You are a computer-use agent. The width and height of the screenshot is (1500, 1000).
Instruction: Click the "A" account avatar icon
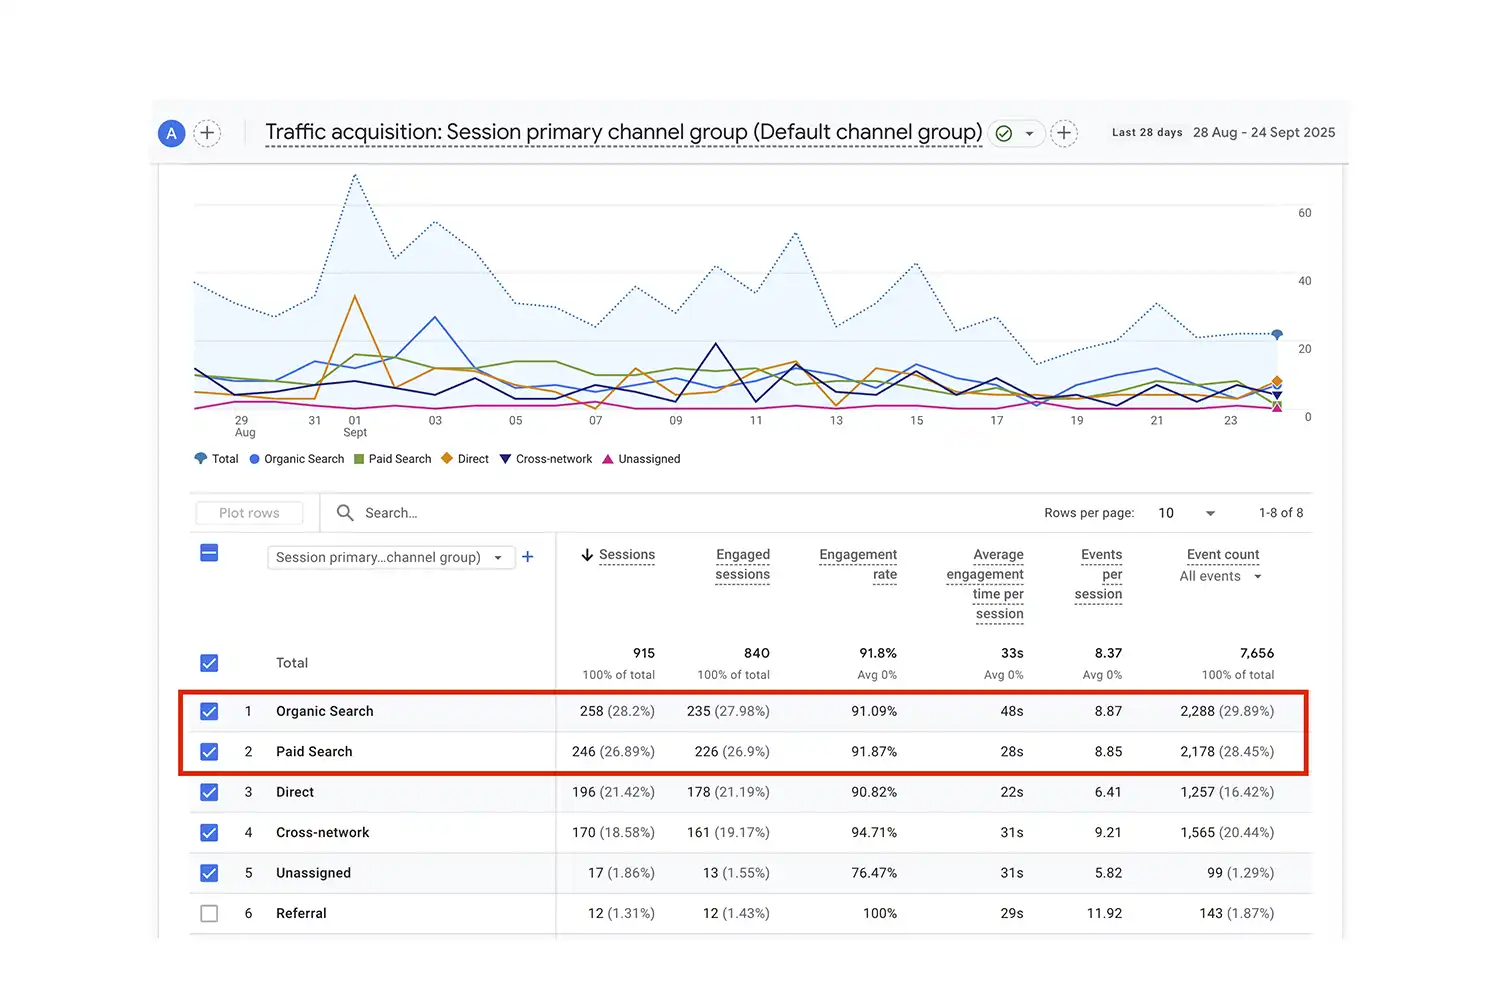click(171, 133)
